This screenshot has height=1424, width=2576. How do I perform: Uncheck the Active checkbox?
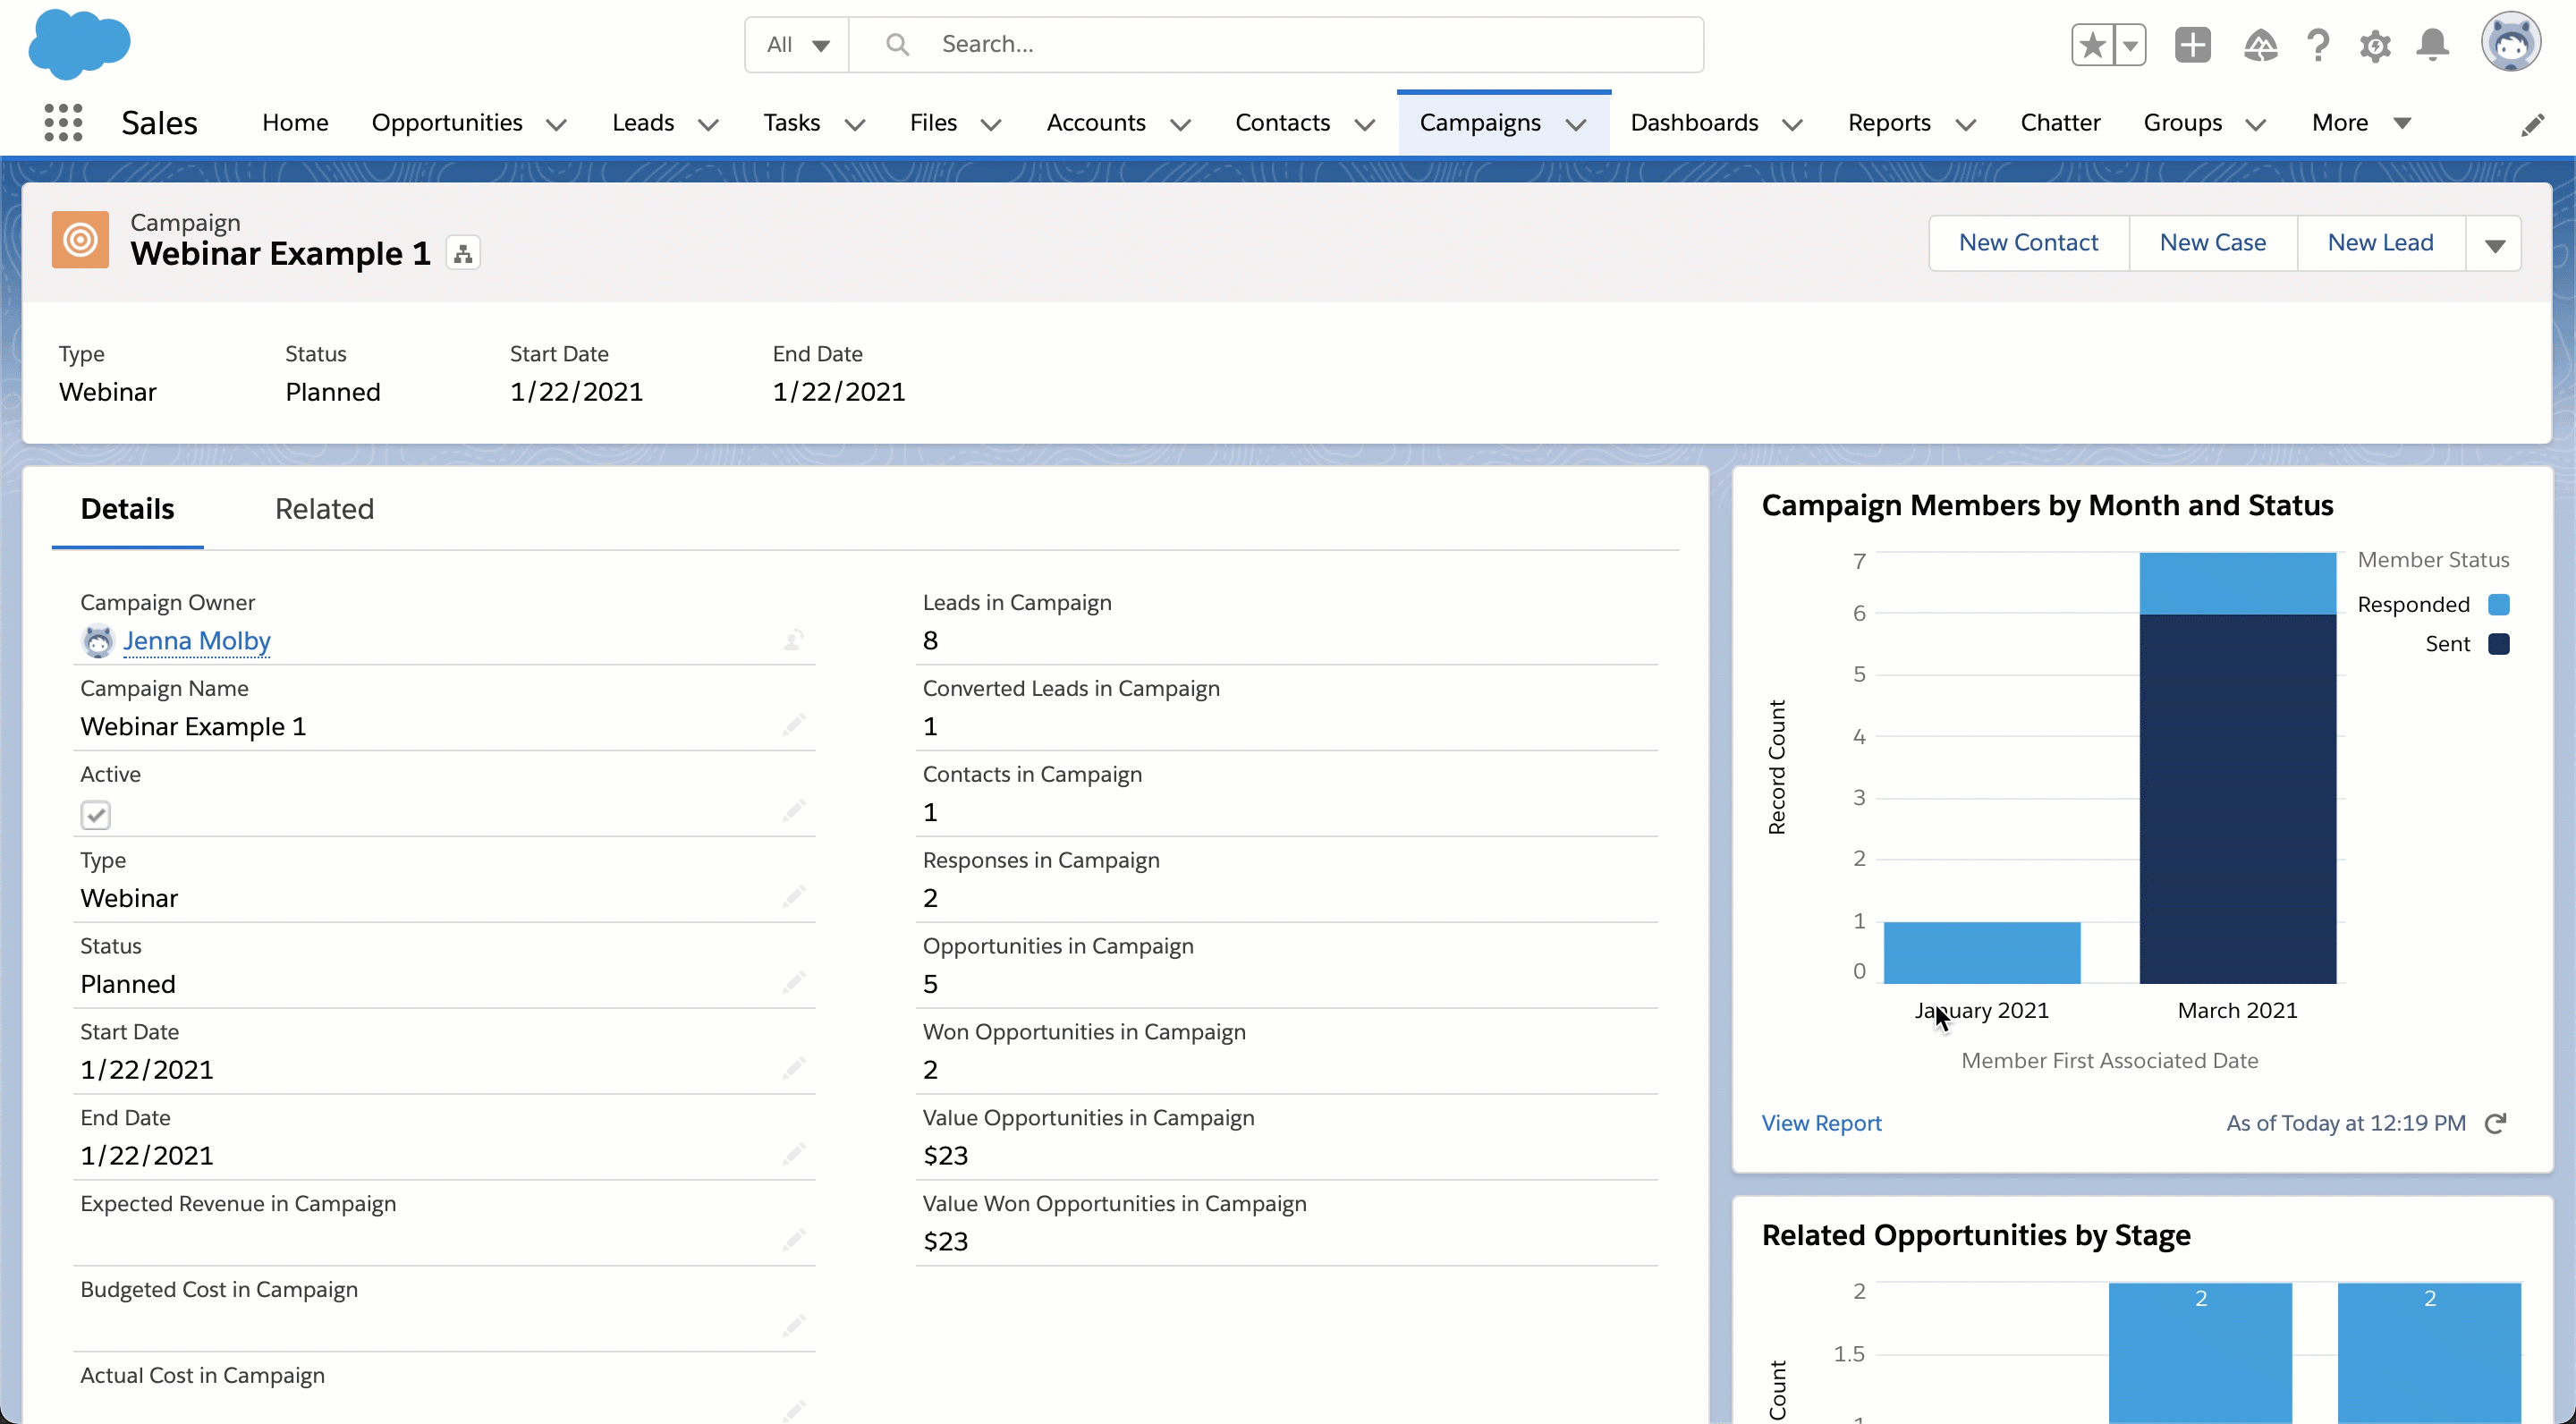(x=95, y=814)
